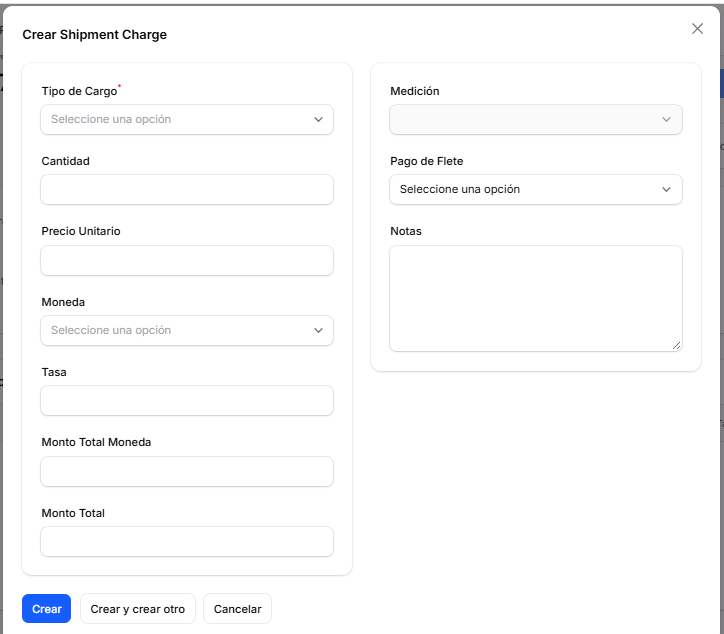
Task: Click the Crear y crear otro button
Action: (138, 609)
